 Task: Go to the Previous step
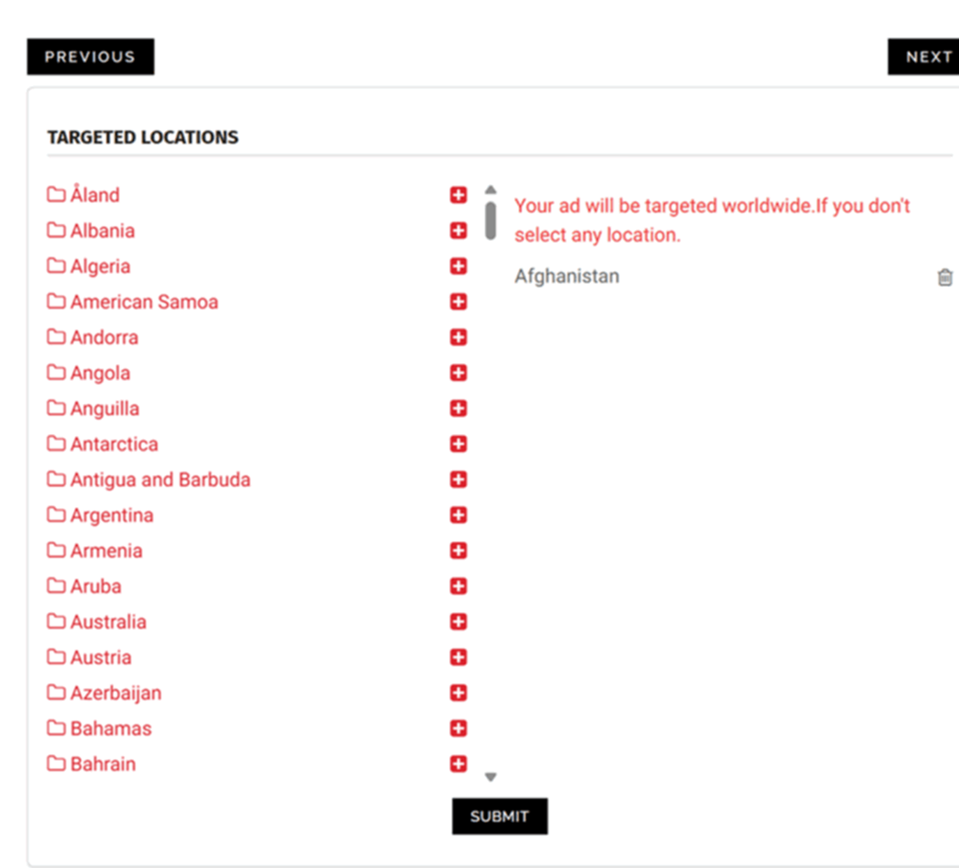coord(90,57)
